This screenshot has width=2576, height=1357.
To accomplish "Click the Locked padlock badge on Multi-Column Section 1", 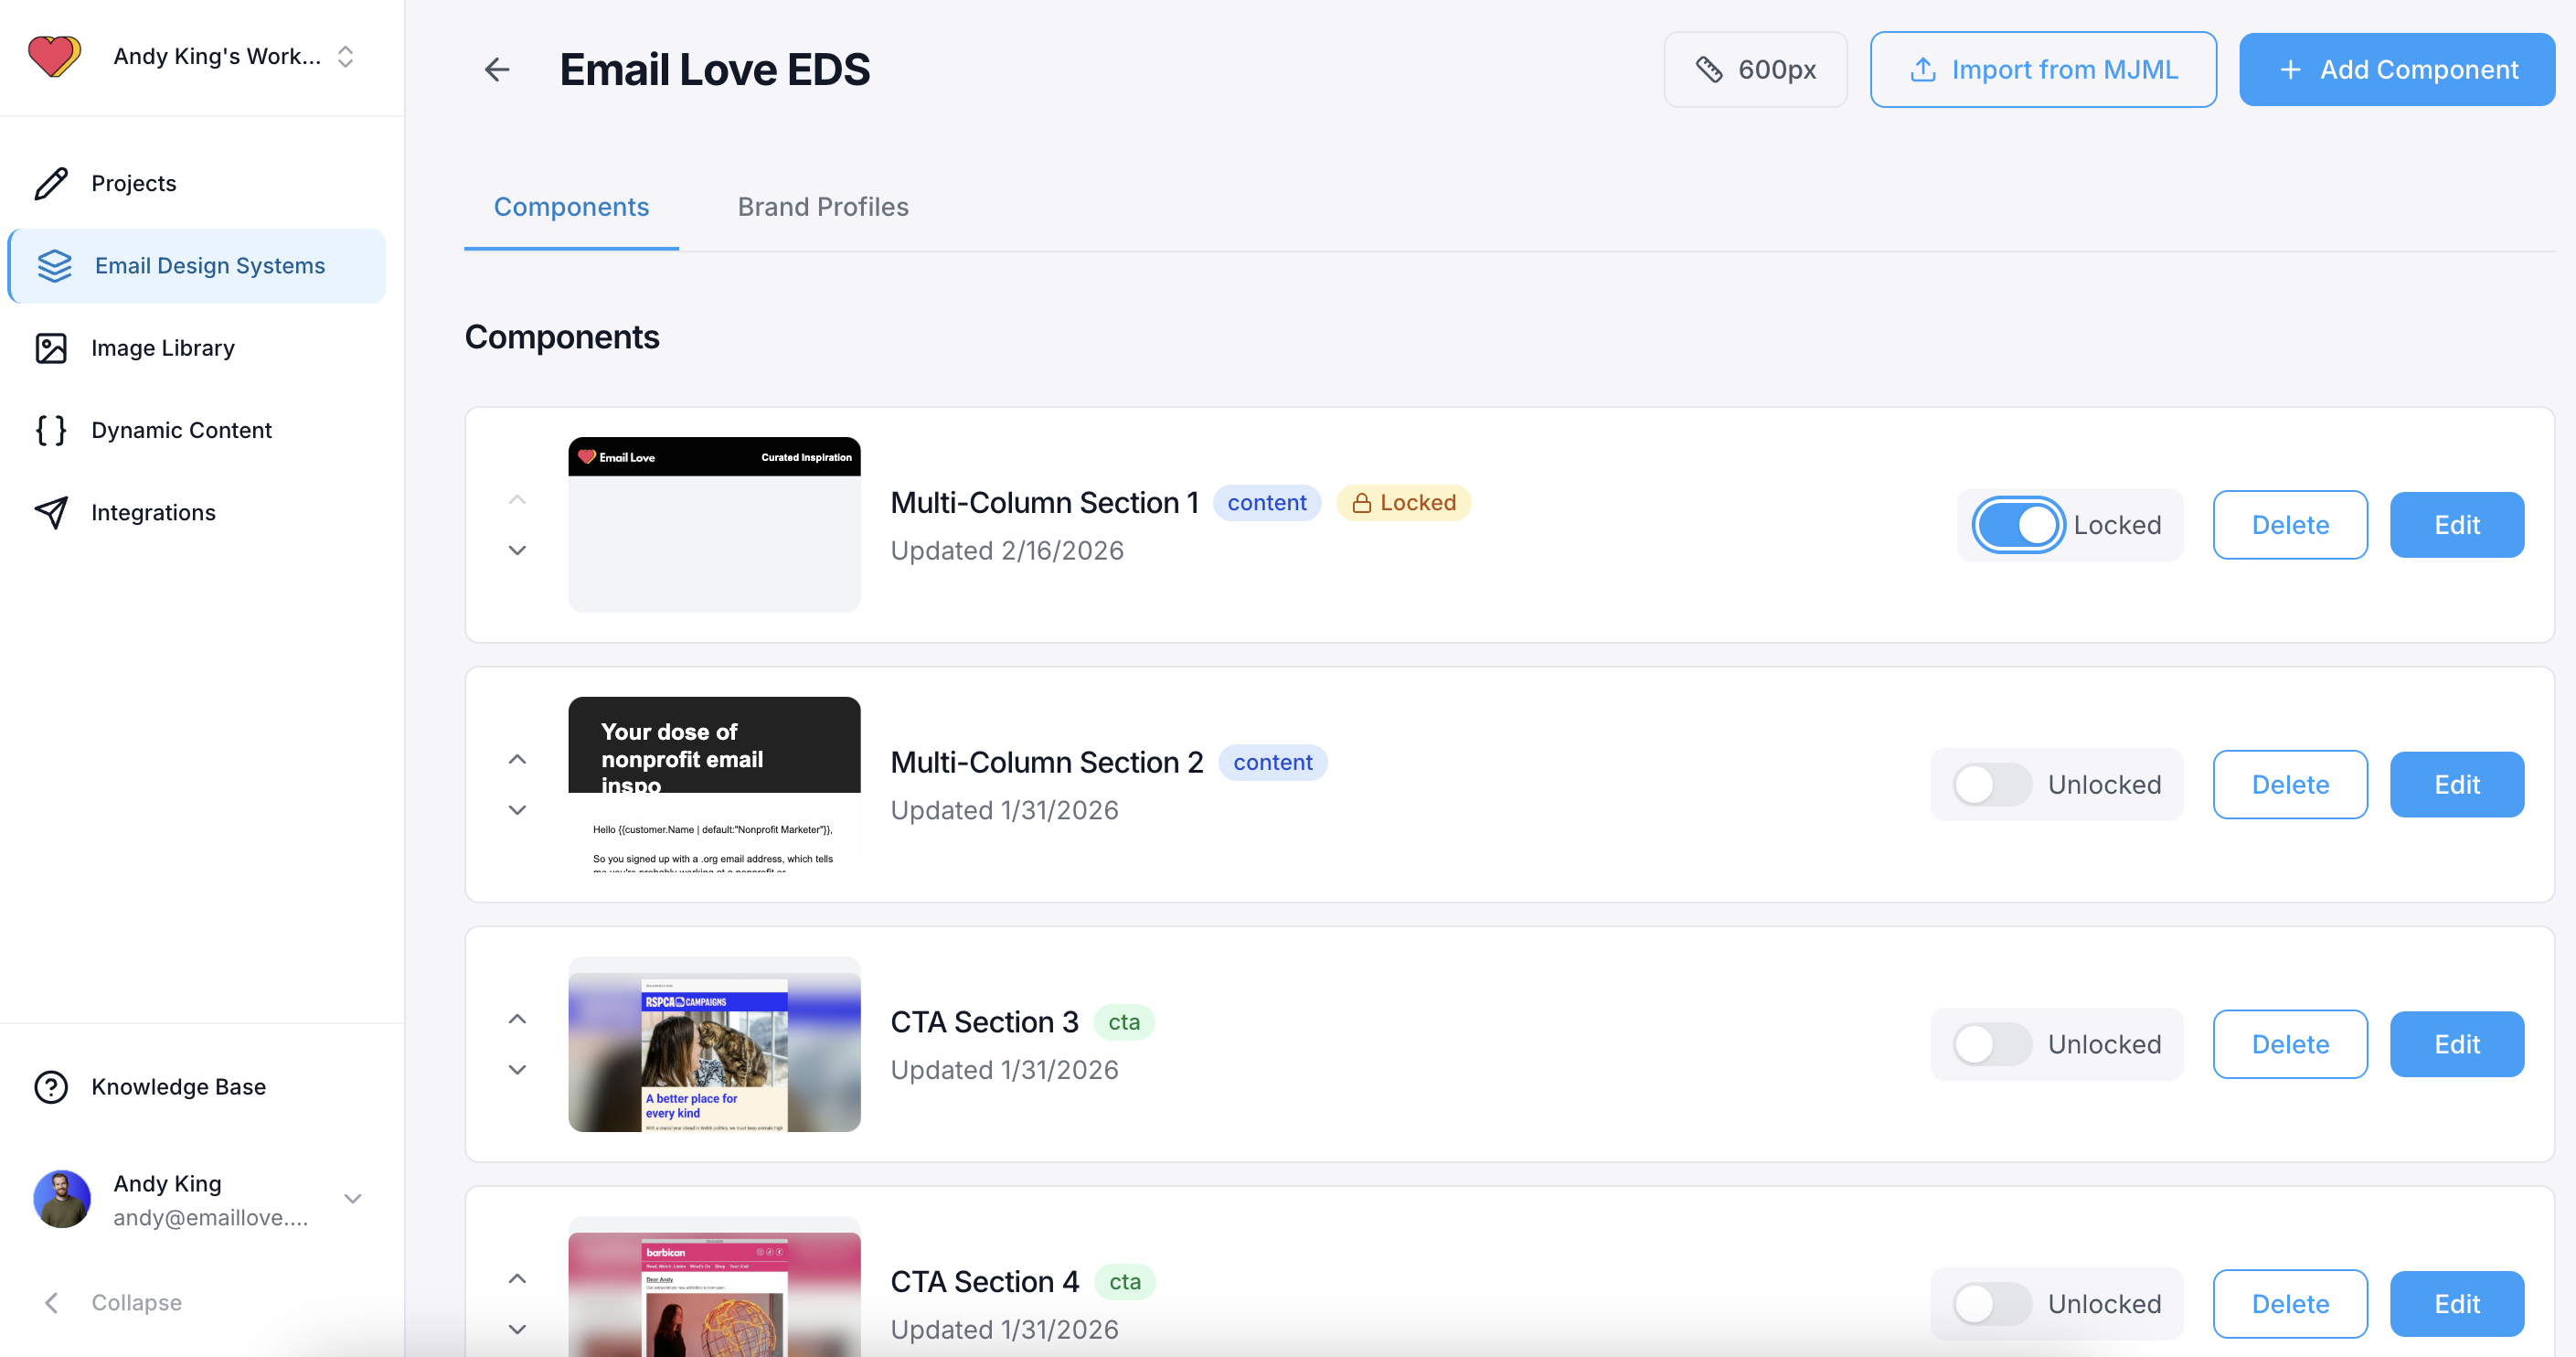I will [1403, 502].
